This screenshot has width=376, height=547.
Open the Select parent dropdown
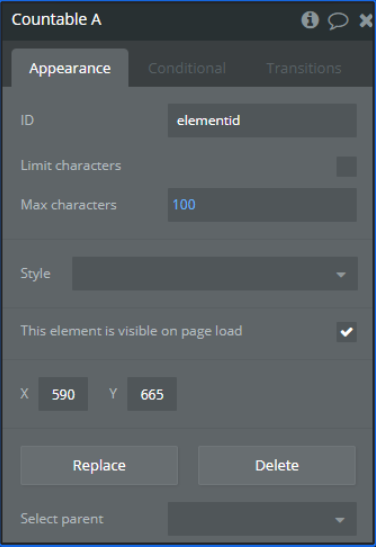[262, 519]
